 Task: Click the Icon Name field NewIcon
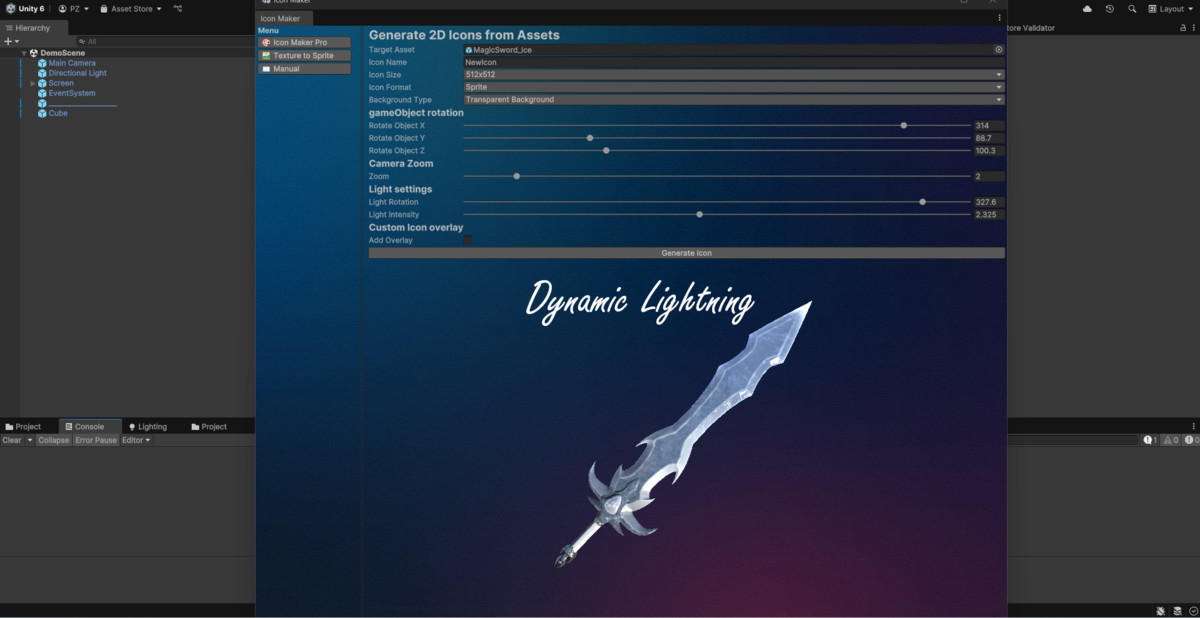pyautogui.click(x=734, y=62)
